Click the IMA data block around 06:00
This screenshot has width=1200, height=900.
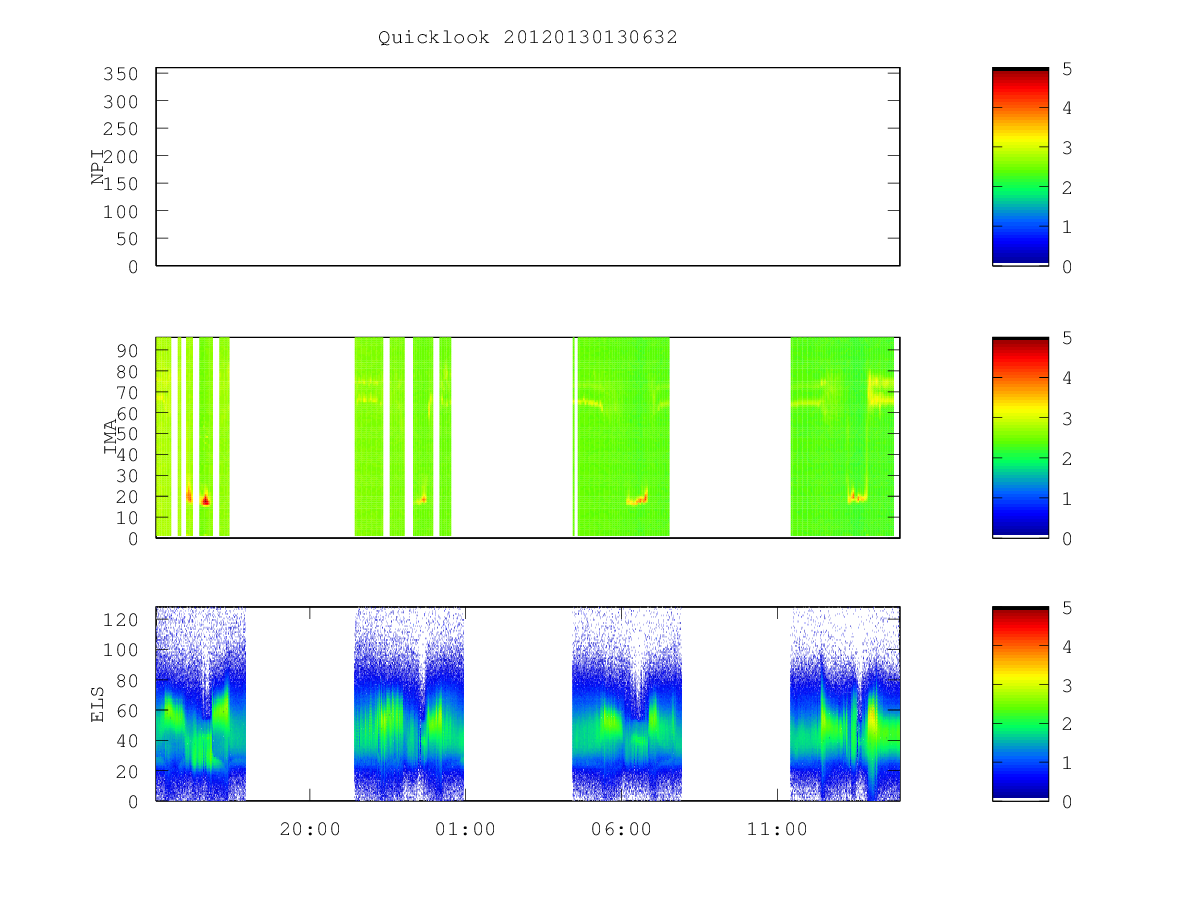(623, 437)
